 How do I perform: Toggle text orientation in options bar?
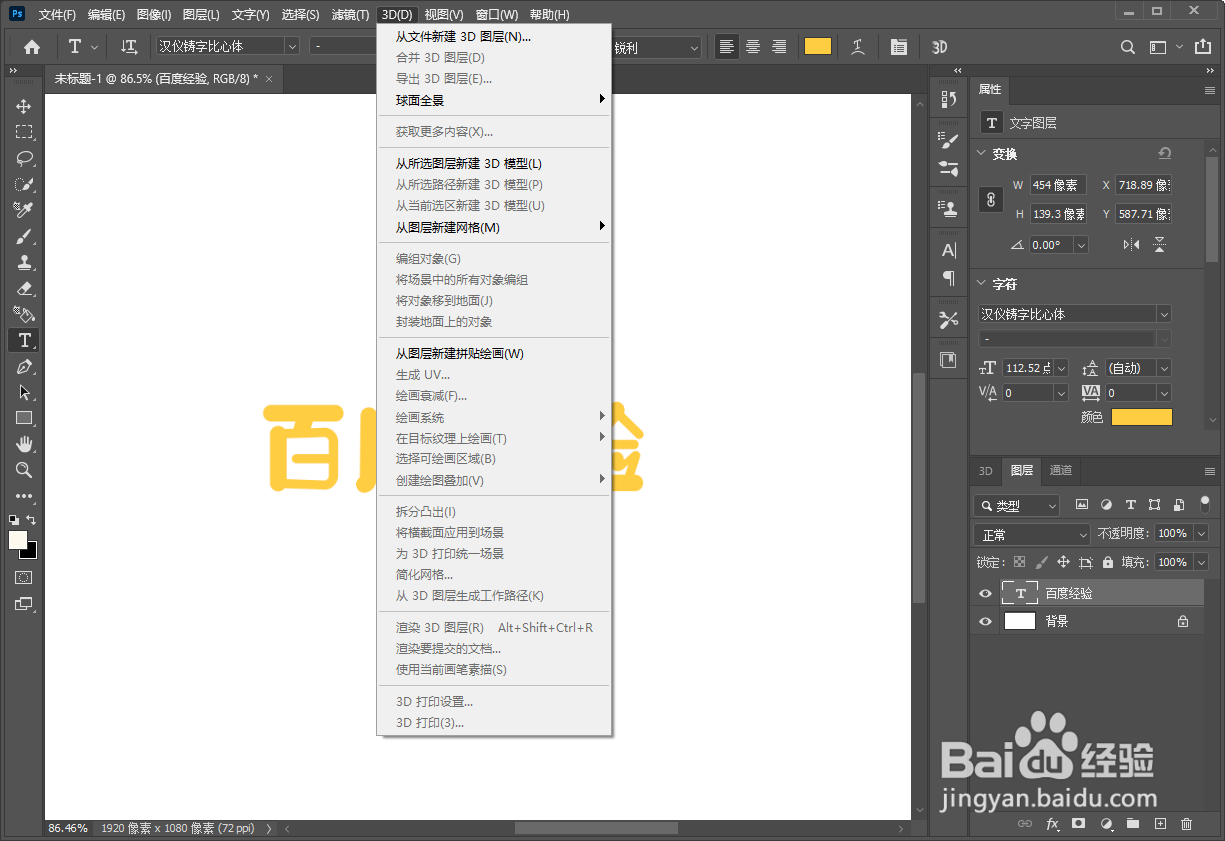point(129,47)
